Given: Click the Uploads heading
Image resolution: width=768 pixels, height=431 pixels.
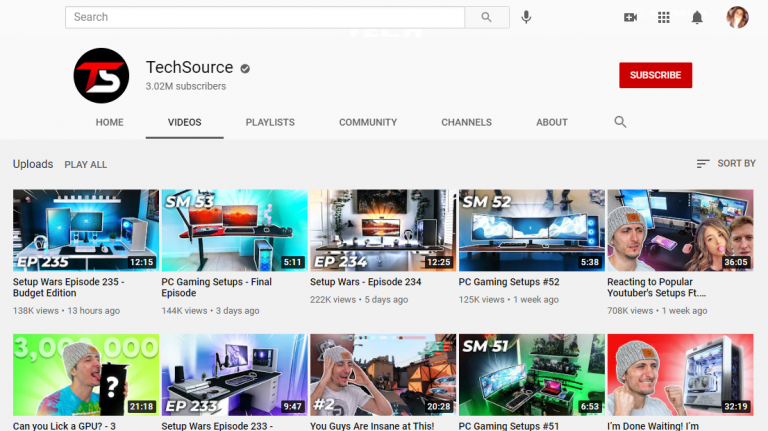Looking at the screenshot, I should [x=33, y=164].
